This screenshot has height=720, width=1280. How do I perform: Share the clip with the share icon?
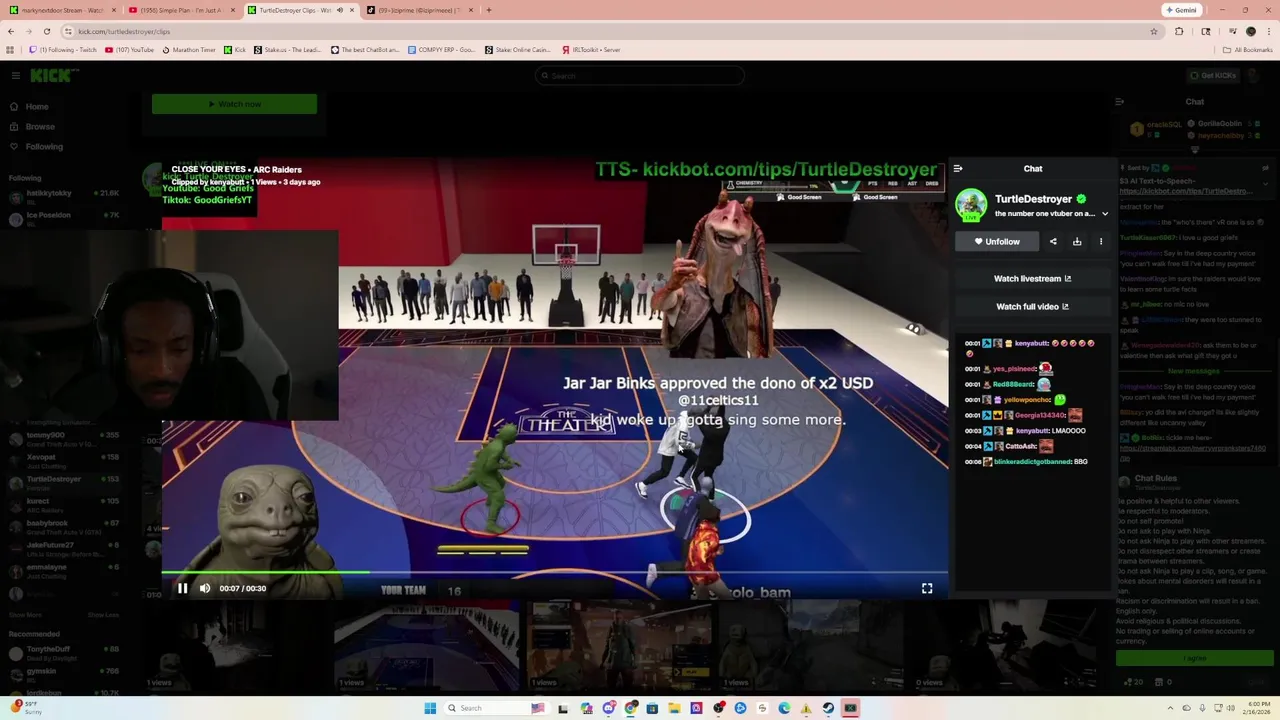1053,241
